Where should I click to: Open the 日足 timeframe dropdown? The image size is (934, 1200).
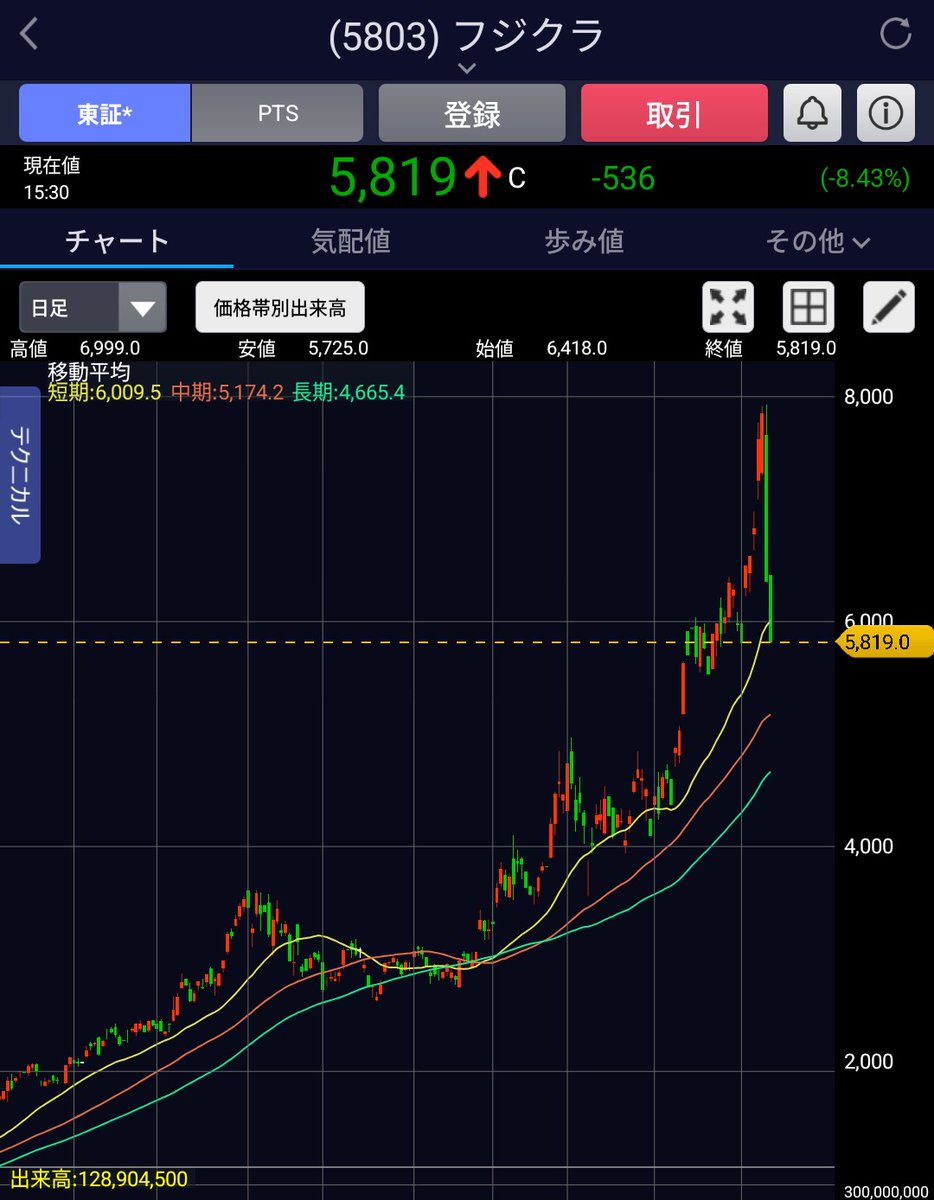[x=93, y=307]
